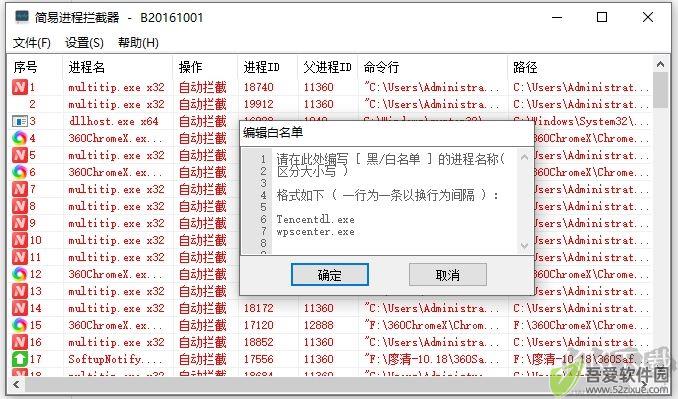Click the app icon in the title bar

click(22, 17)
